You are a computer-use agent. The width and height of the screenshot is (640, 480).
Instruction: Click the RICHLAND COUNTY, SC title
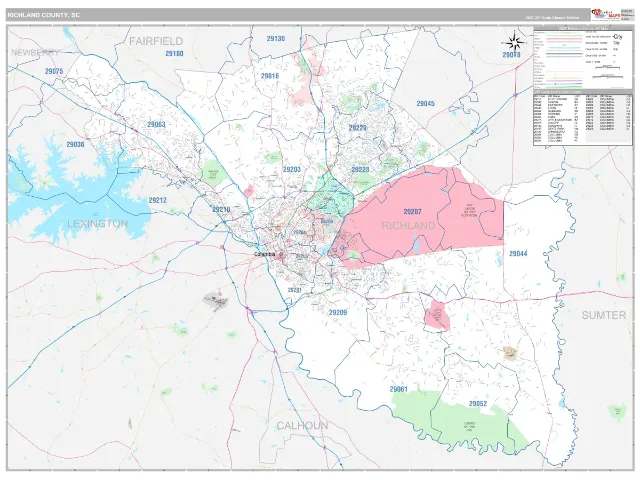pyautogui.click(x=44, y=15)
